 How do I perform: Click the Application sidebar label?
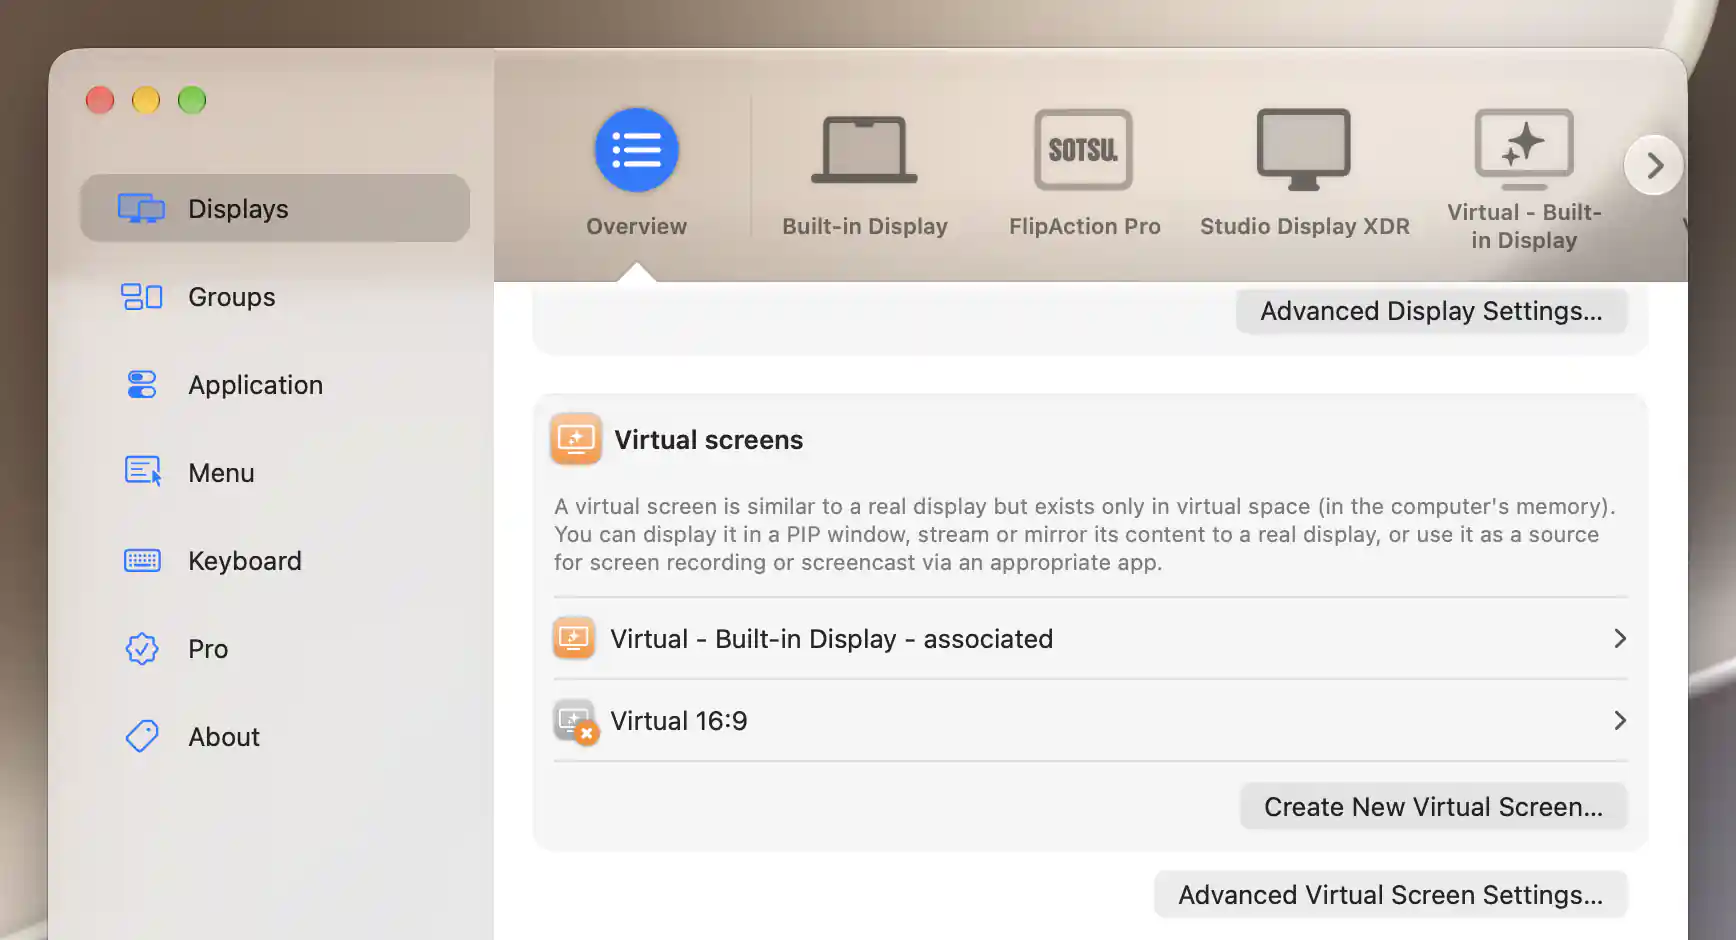(x=256, y=385)
